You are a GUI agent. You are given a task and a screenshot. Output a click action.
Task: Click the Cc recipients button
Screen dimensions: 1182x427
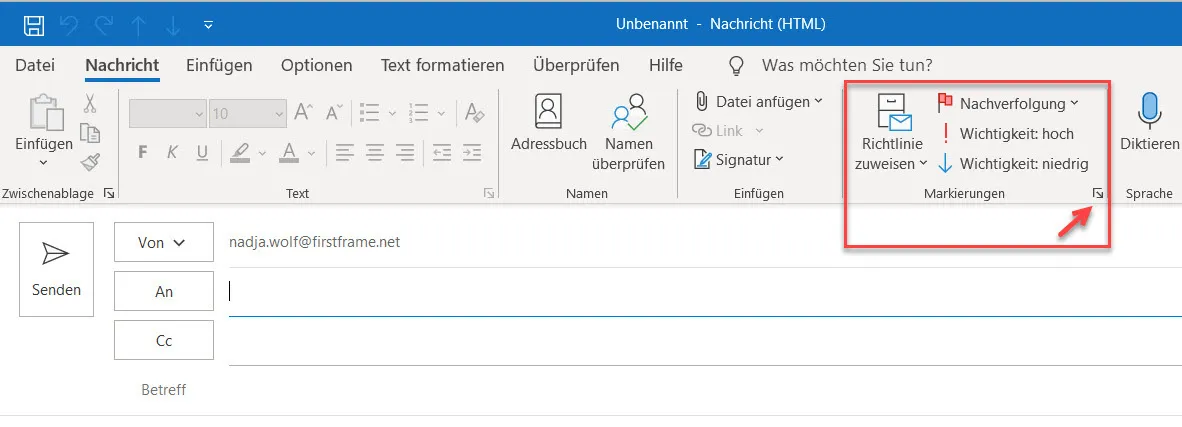point(164,340)
